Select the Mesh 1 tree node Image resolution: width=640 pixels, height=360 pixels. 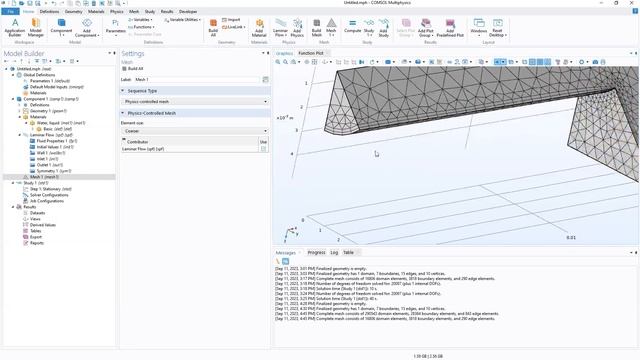tap(44, 177)
